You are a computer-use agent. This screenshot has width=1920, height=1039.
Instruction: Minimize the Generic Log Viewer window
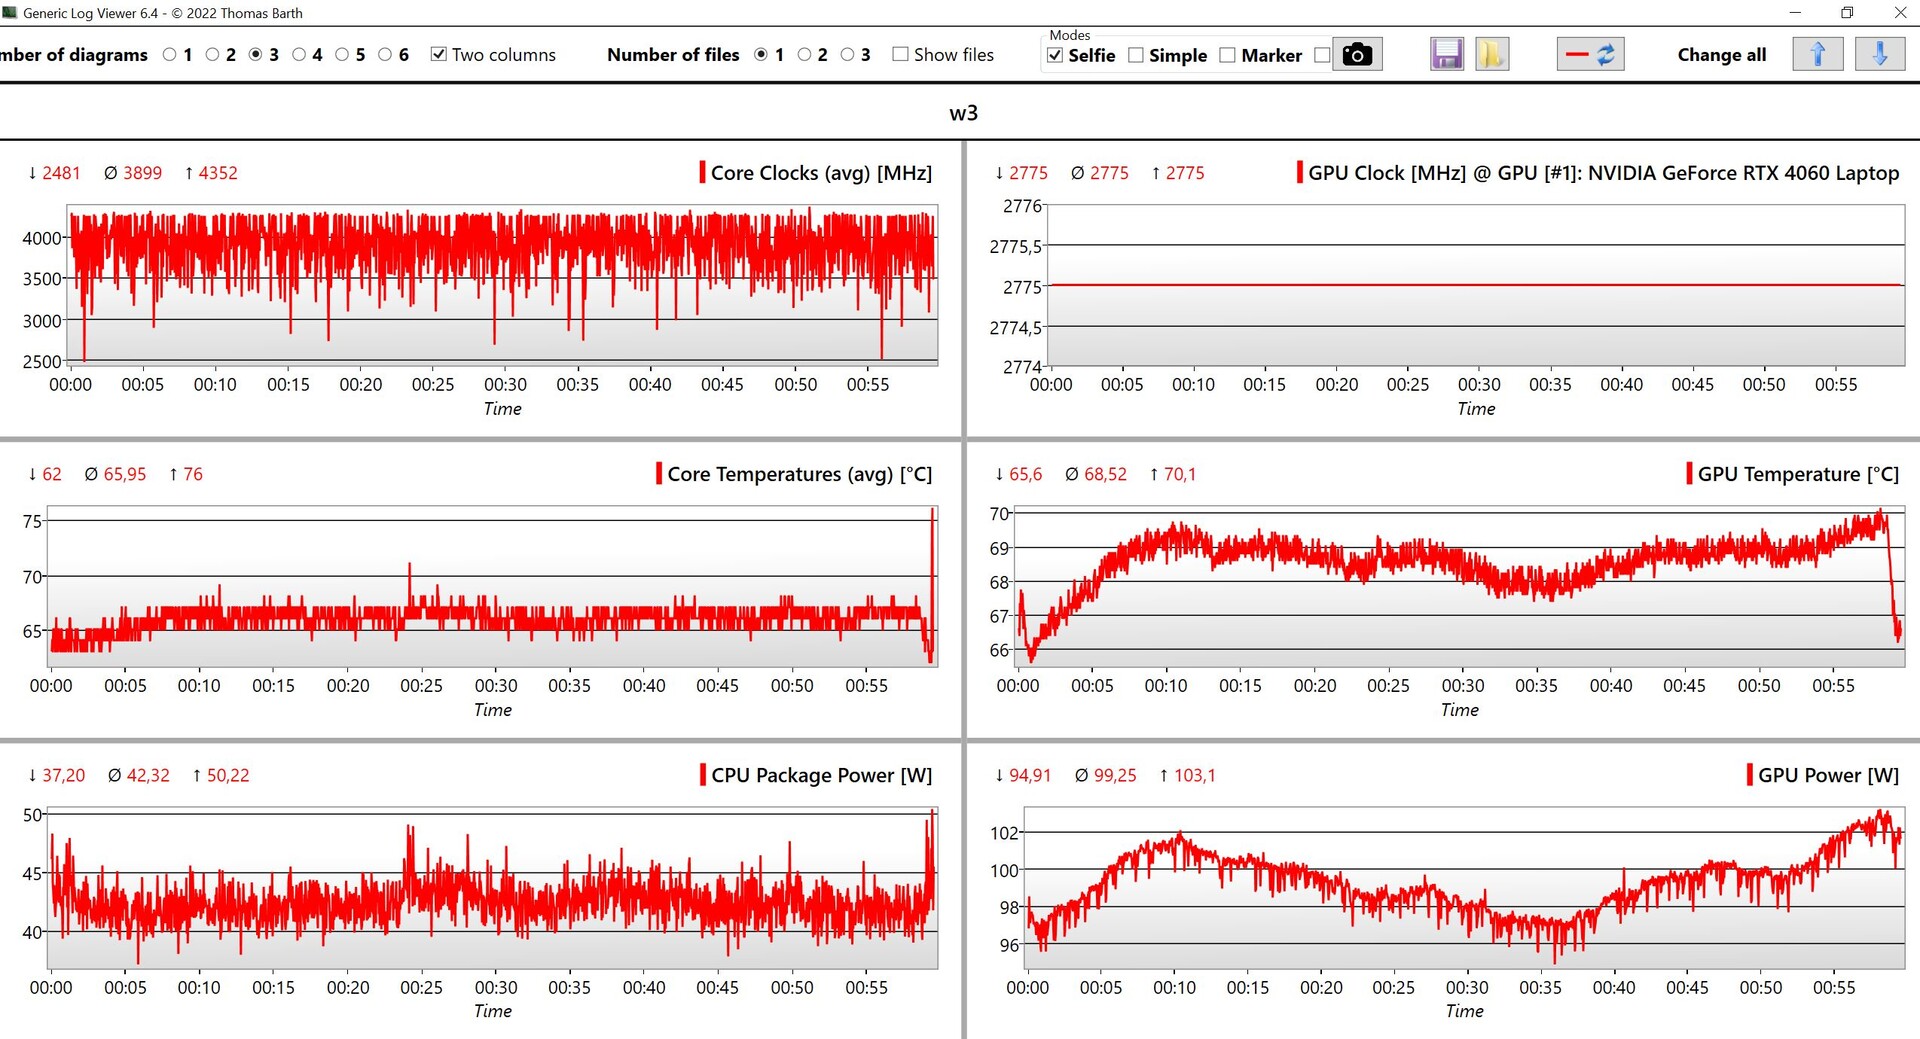pyautogui.click(x=1795, y=13)
